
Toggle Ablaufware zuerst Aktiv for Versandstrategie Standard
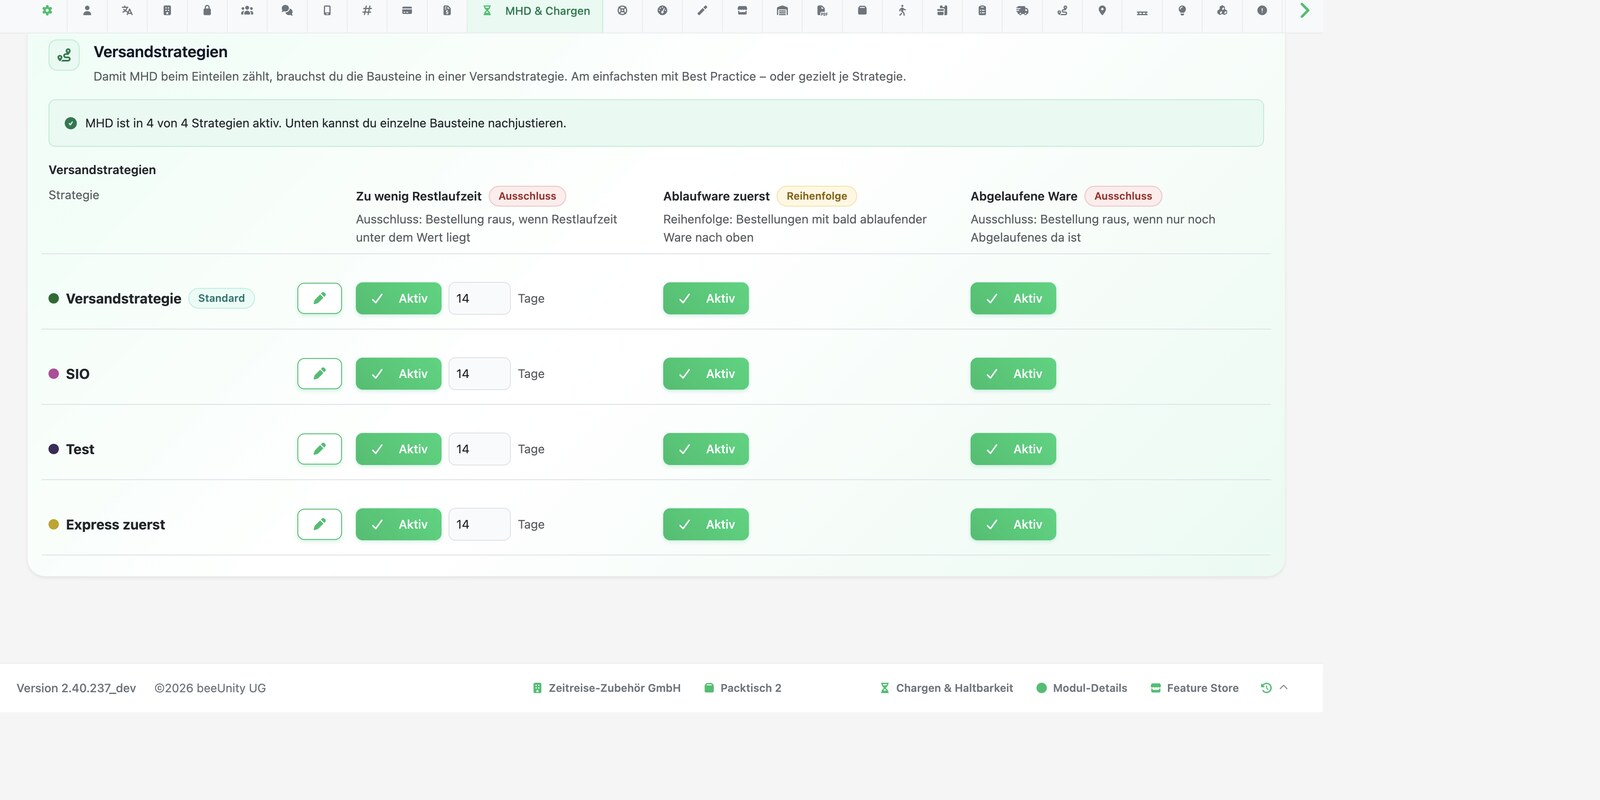coord(705,298)
